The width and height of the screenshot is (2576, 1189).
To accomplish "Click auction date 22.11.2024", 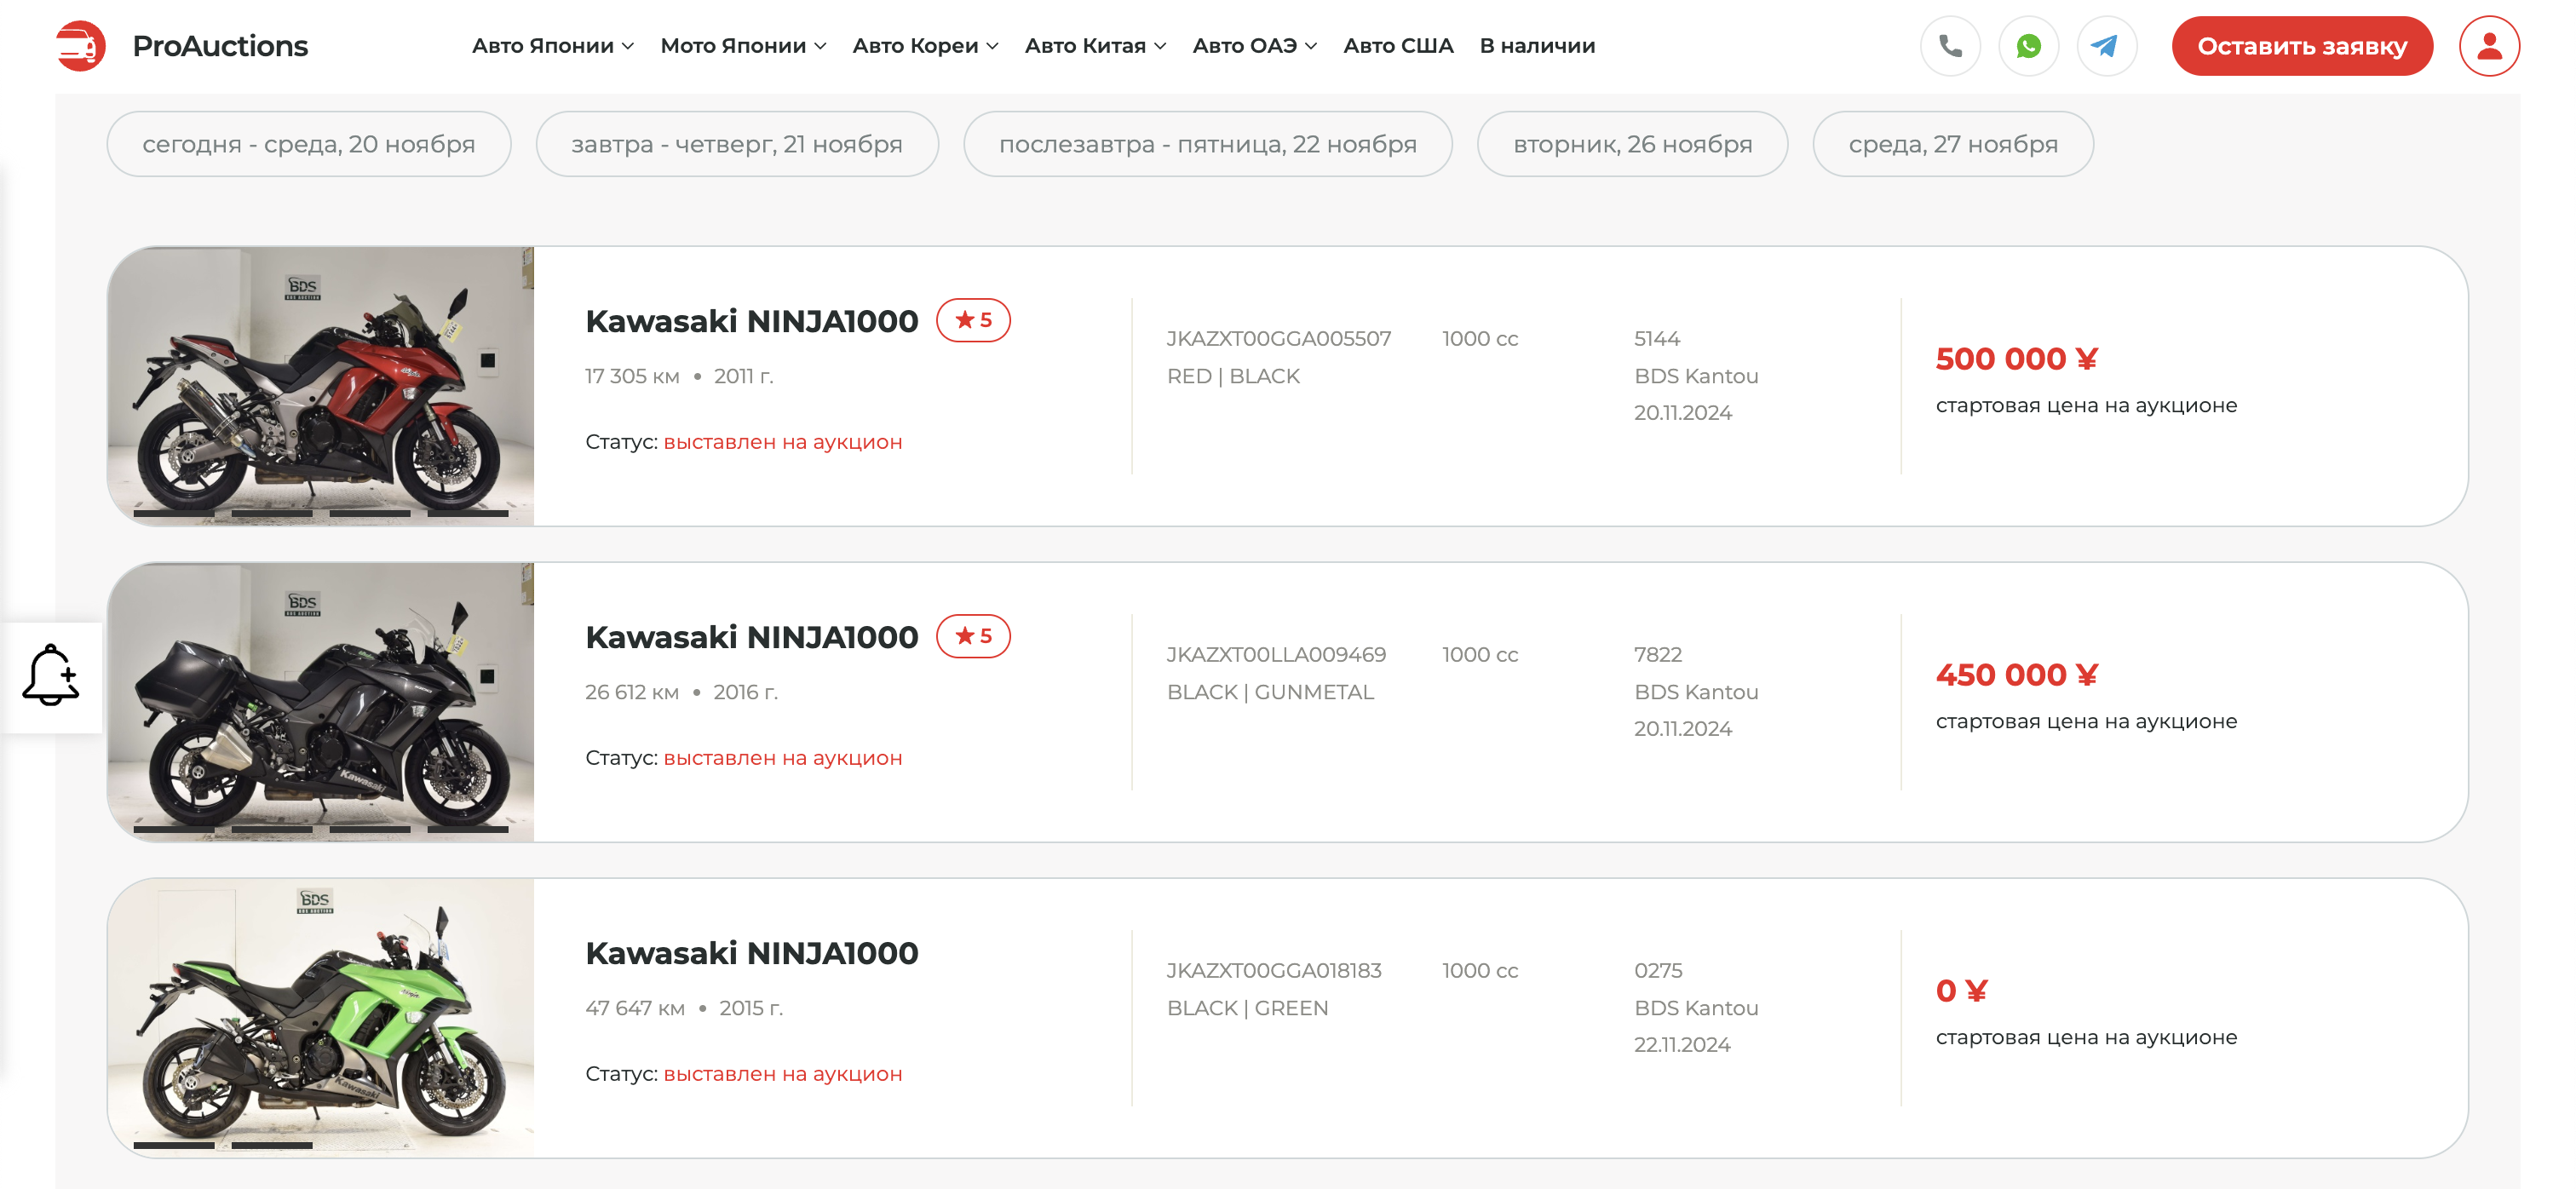I will click(x=1682, y=1044).
